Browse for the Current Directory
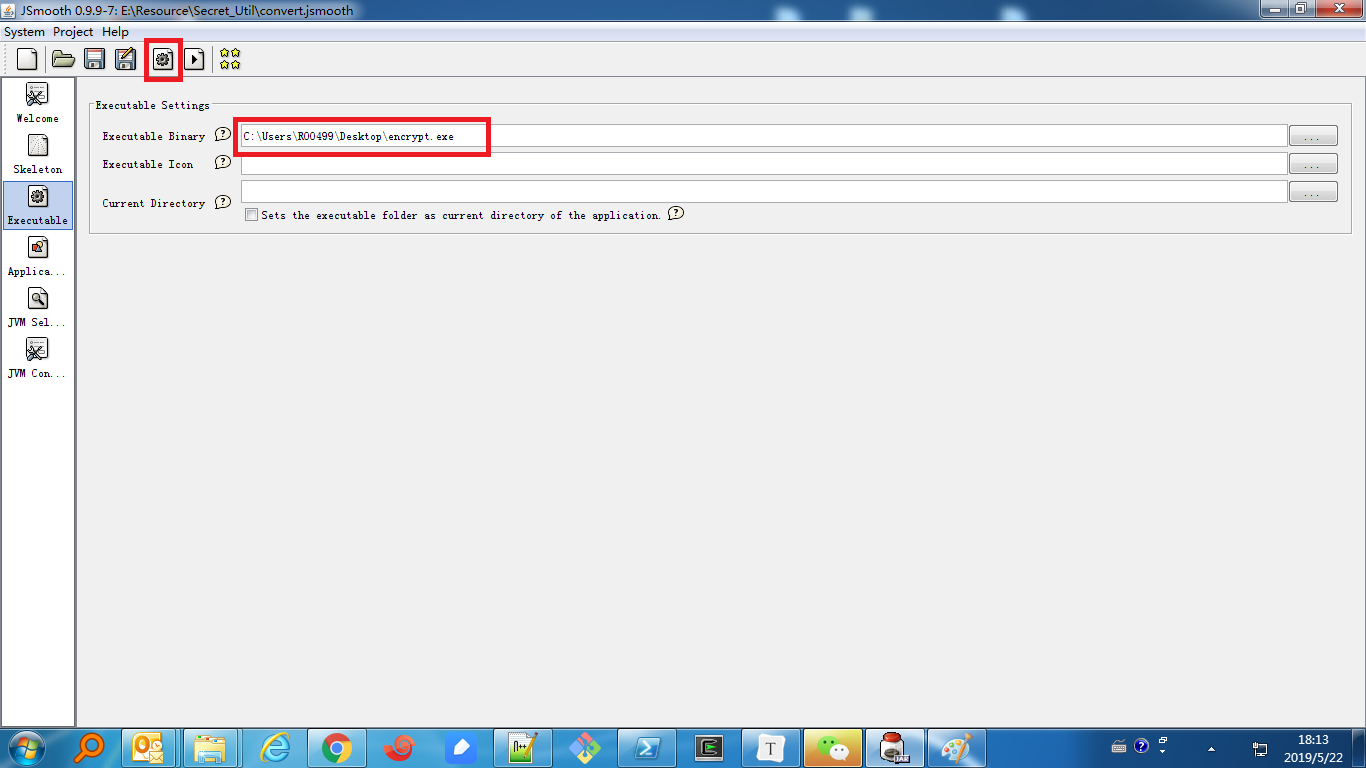1366x768 pixels. coord(1313,192)
